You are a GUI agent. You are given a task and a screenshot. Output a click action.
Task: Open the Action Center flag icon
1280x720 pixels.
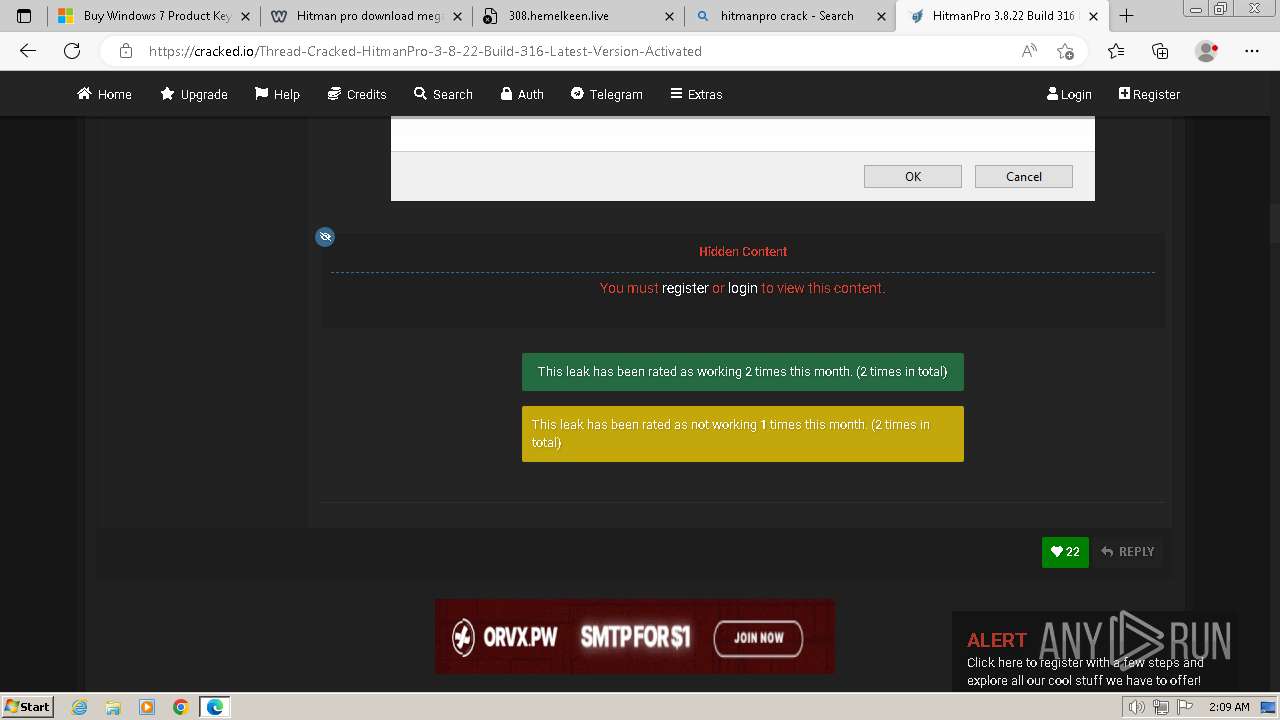[x=1185, y=707]
